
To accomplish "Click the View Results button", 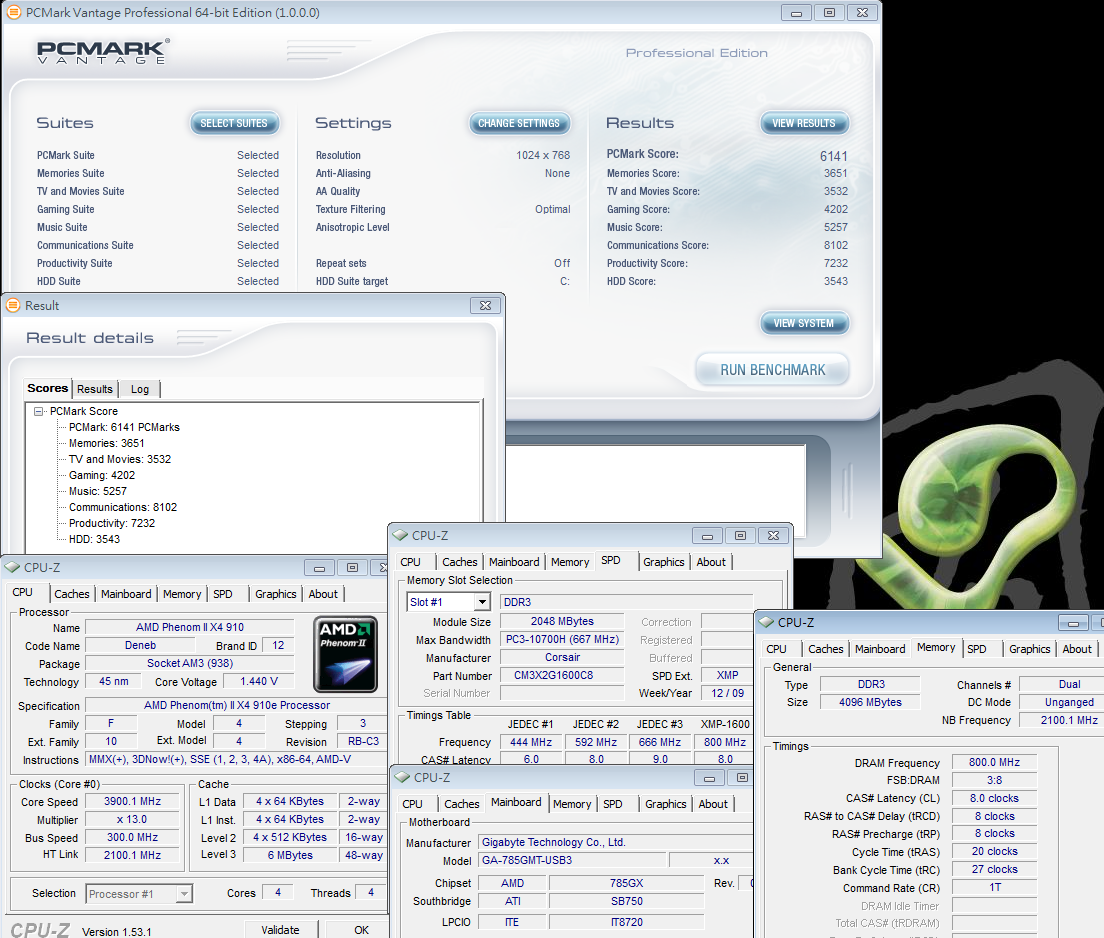I will click(x=804, y=123).
